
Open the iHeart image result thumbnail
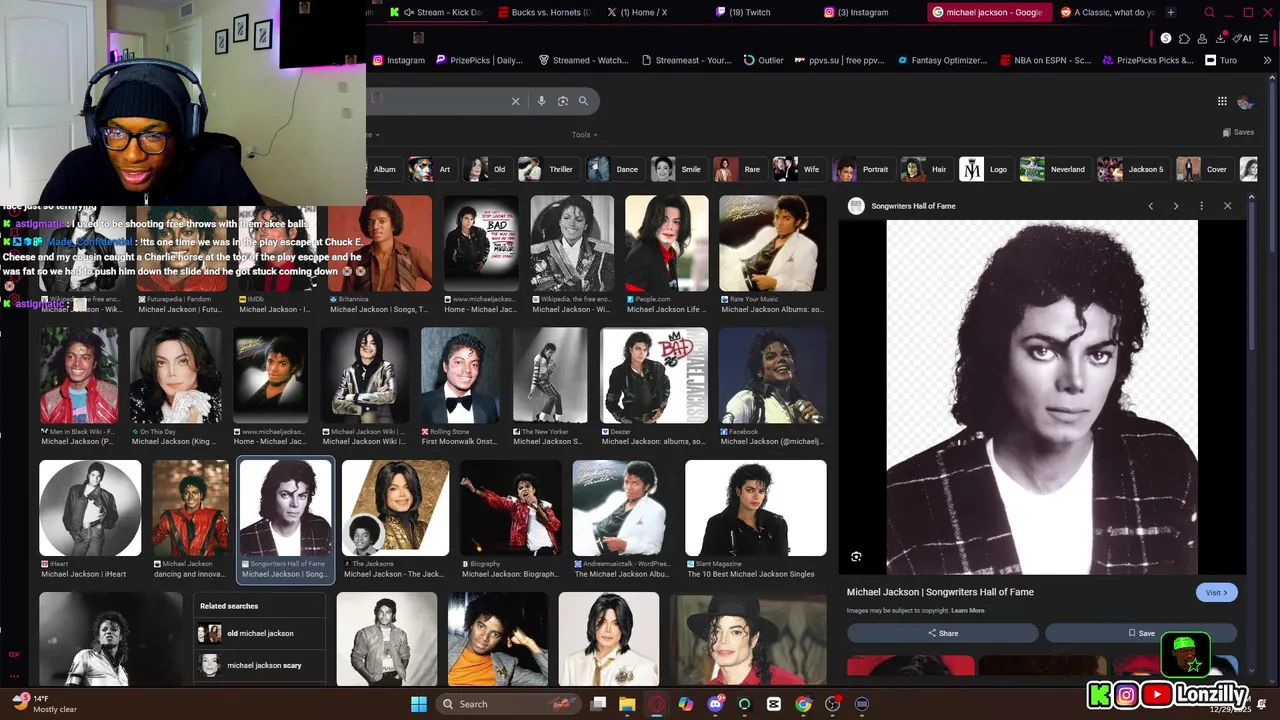[90, 508]
